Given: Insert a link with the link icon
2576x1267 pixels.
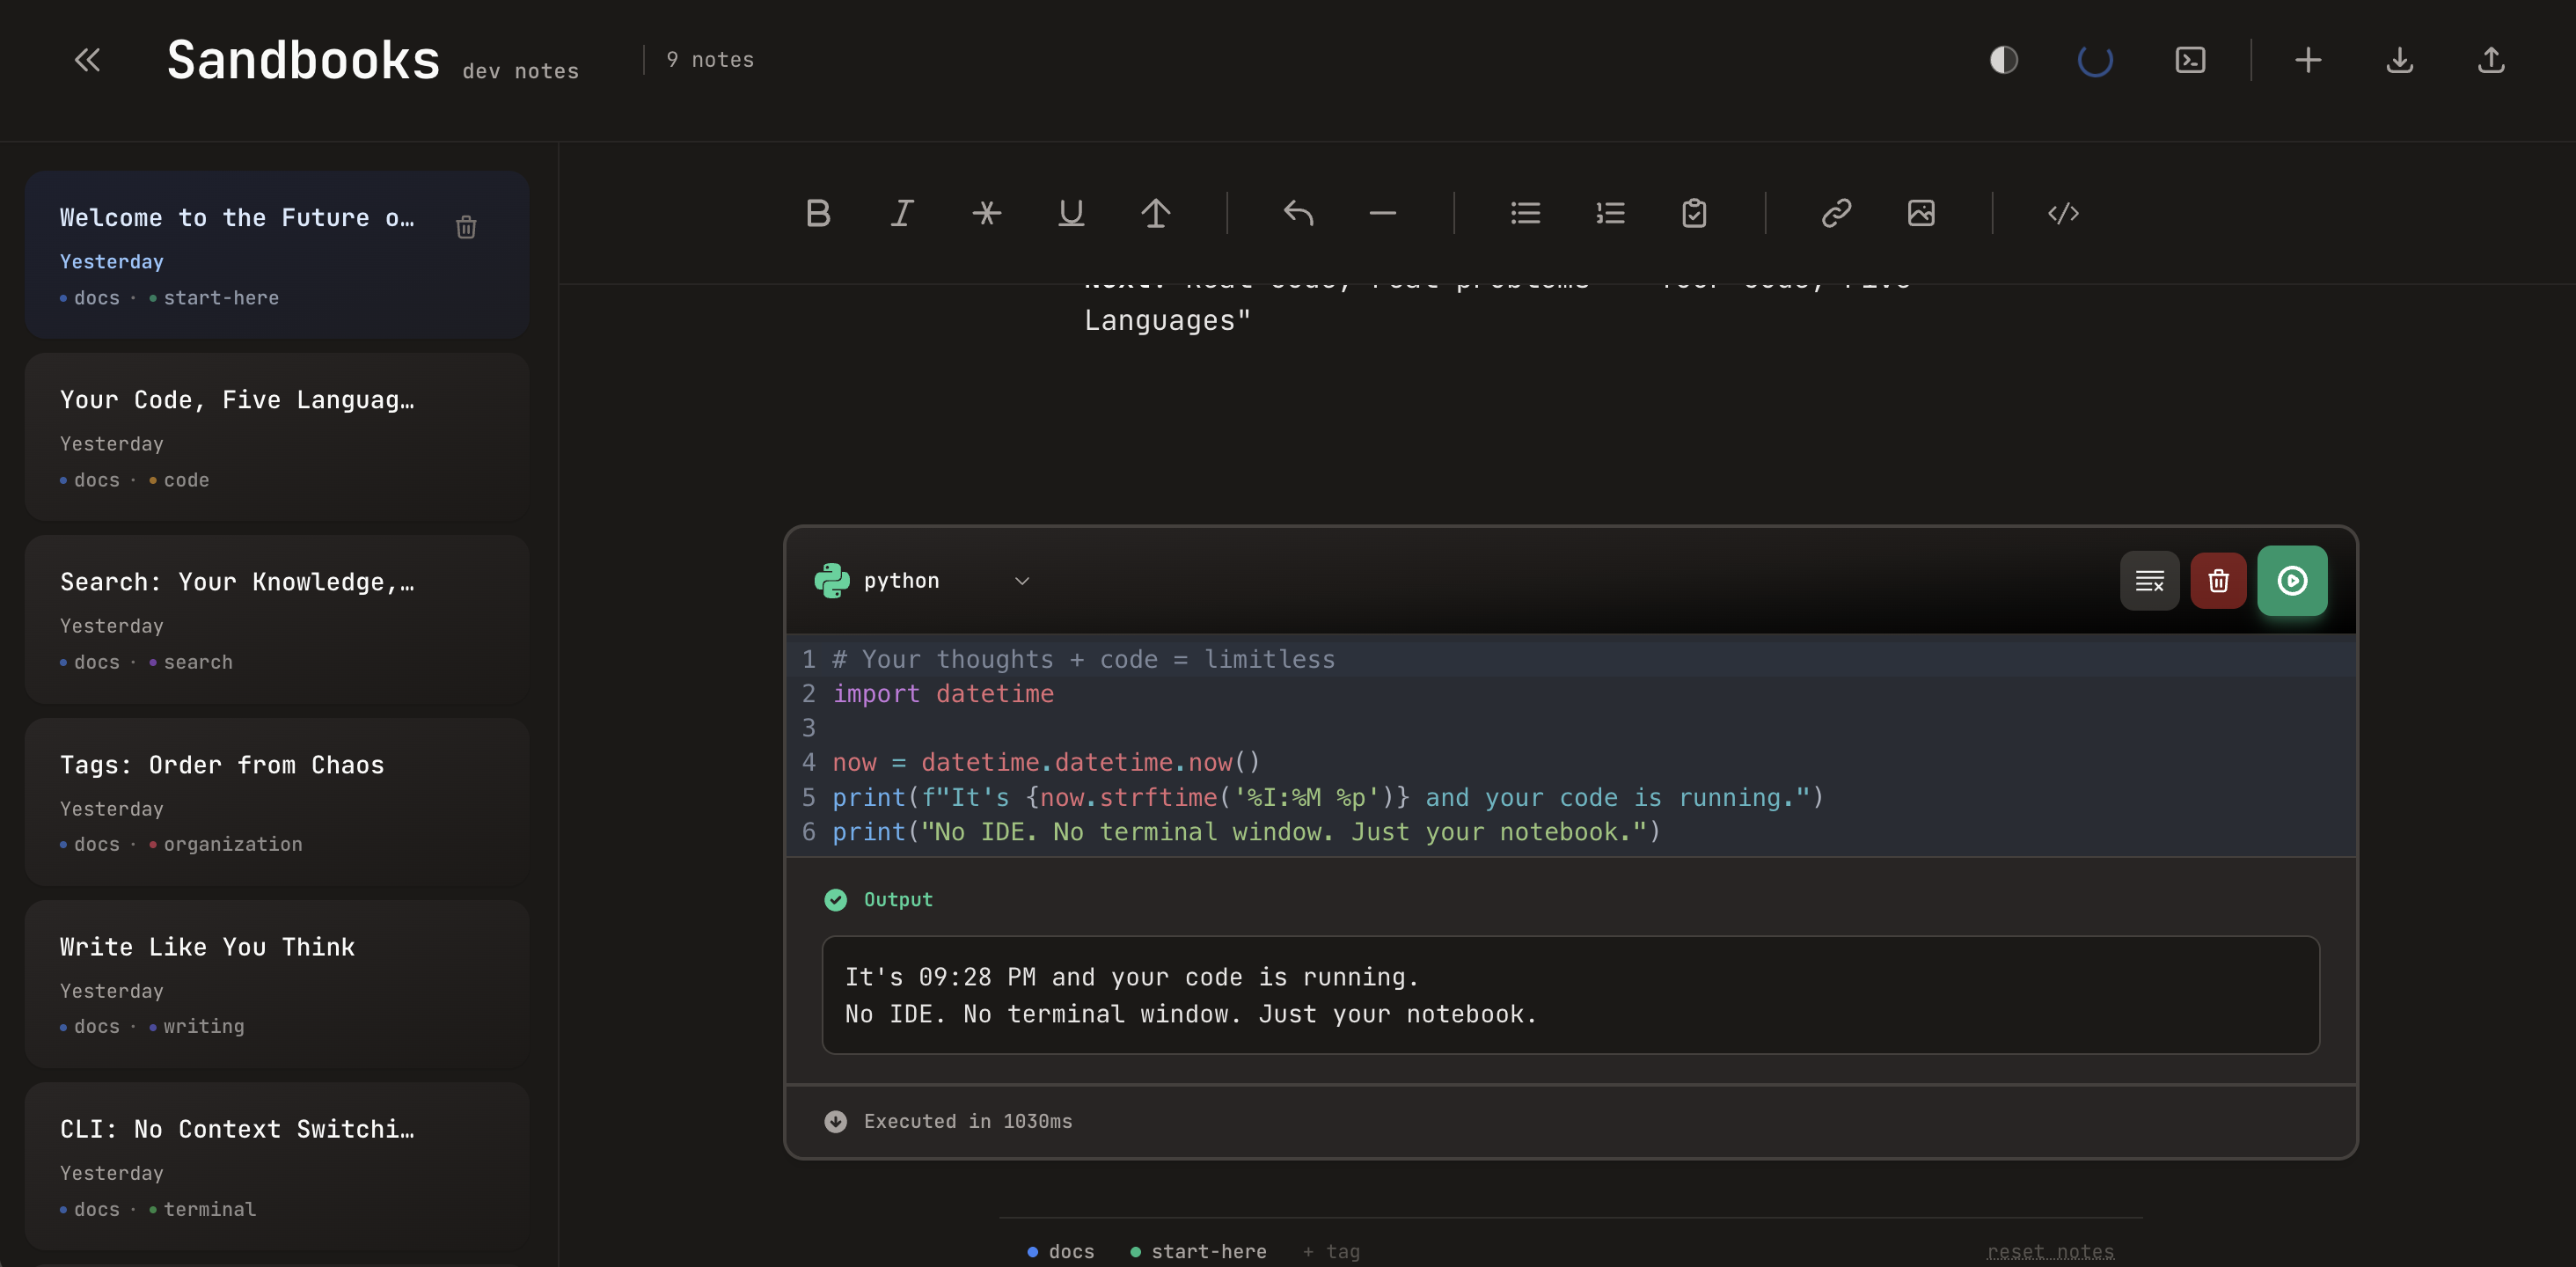Looking at the screenshot, I should tap(1836, 213).
